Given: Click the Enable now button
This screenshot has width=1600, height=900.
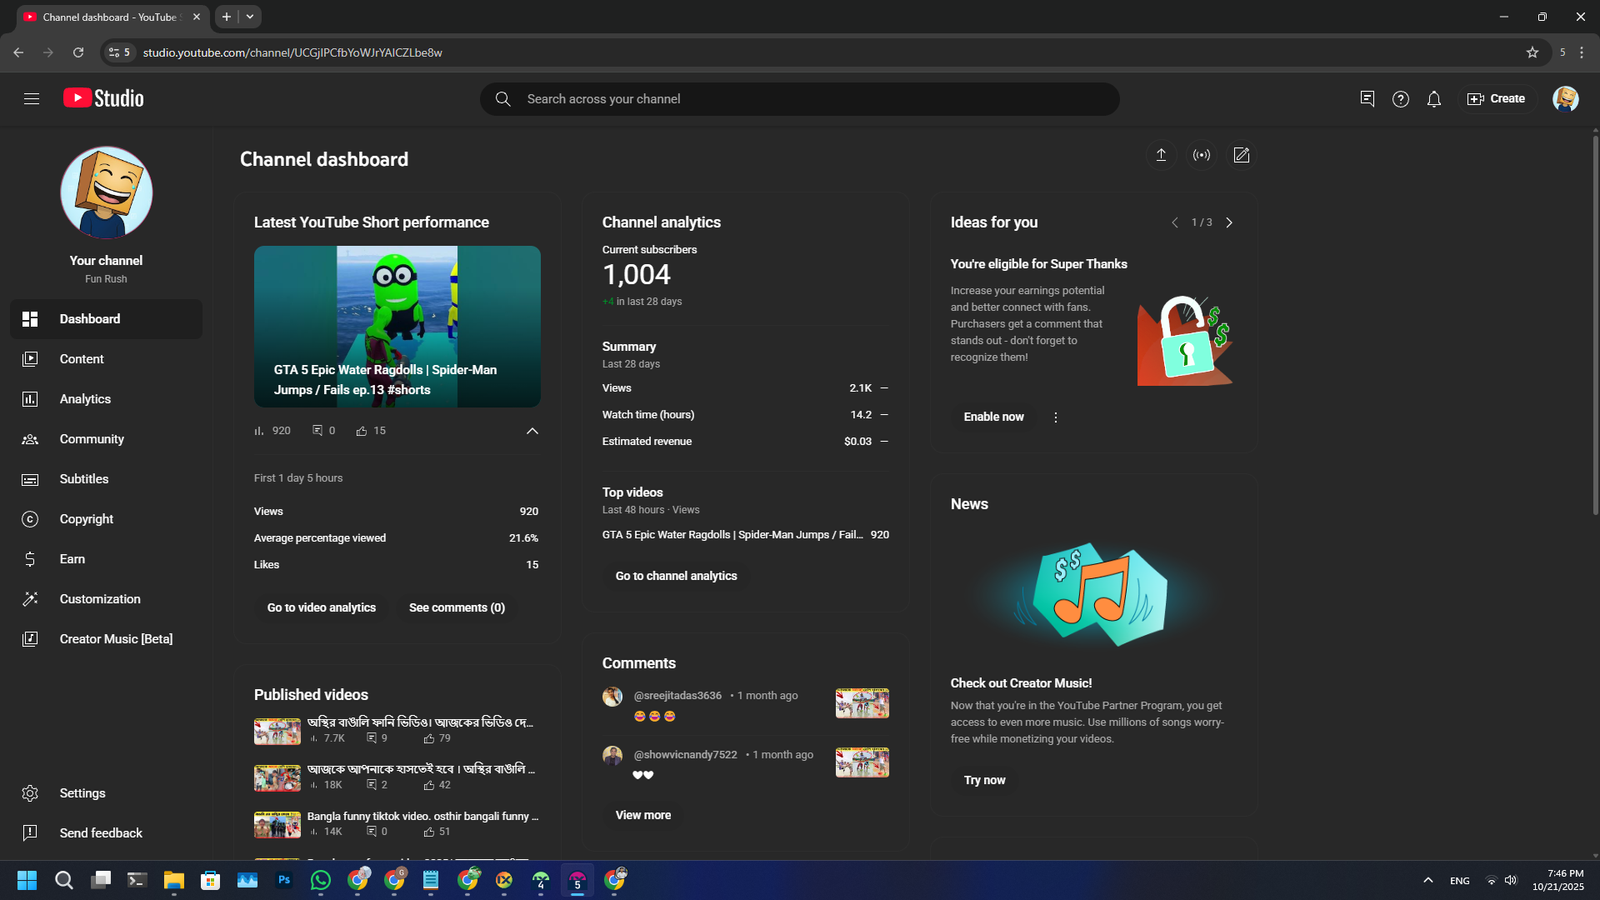Looking at the screenshot, I should pos(993,417).
